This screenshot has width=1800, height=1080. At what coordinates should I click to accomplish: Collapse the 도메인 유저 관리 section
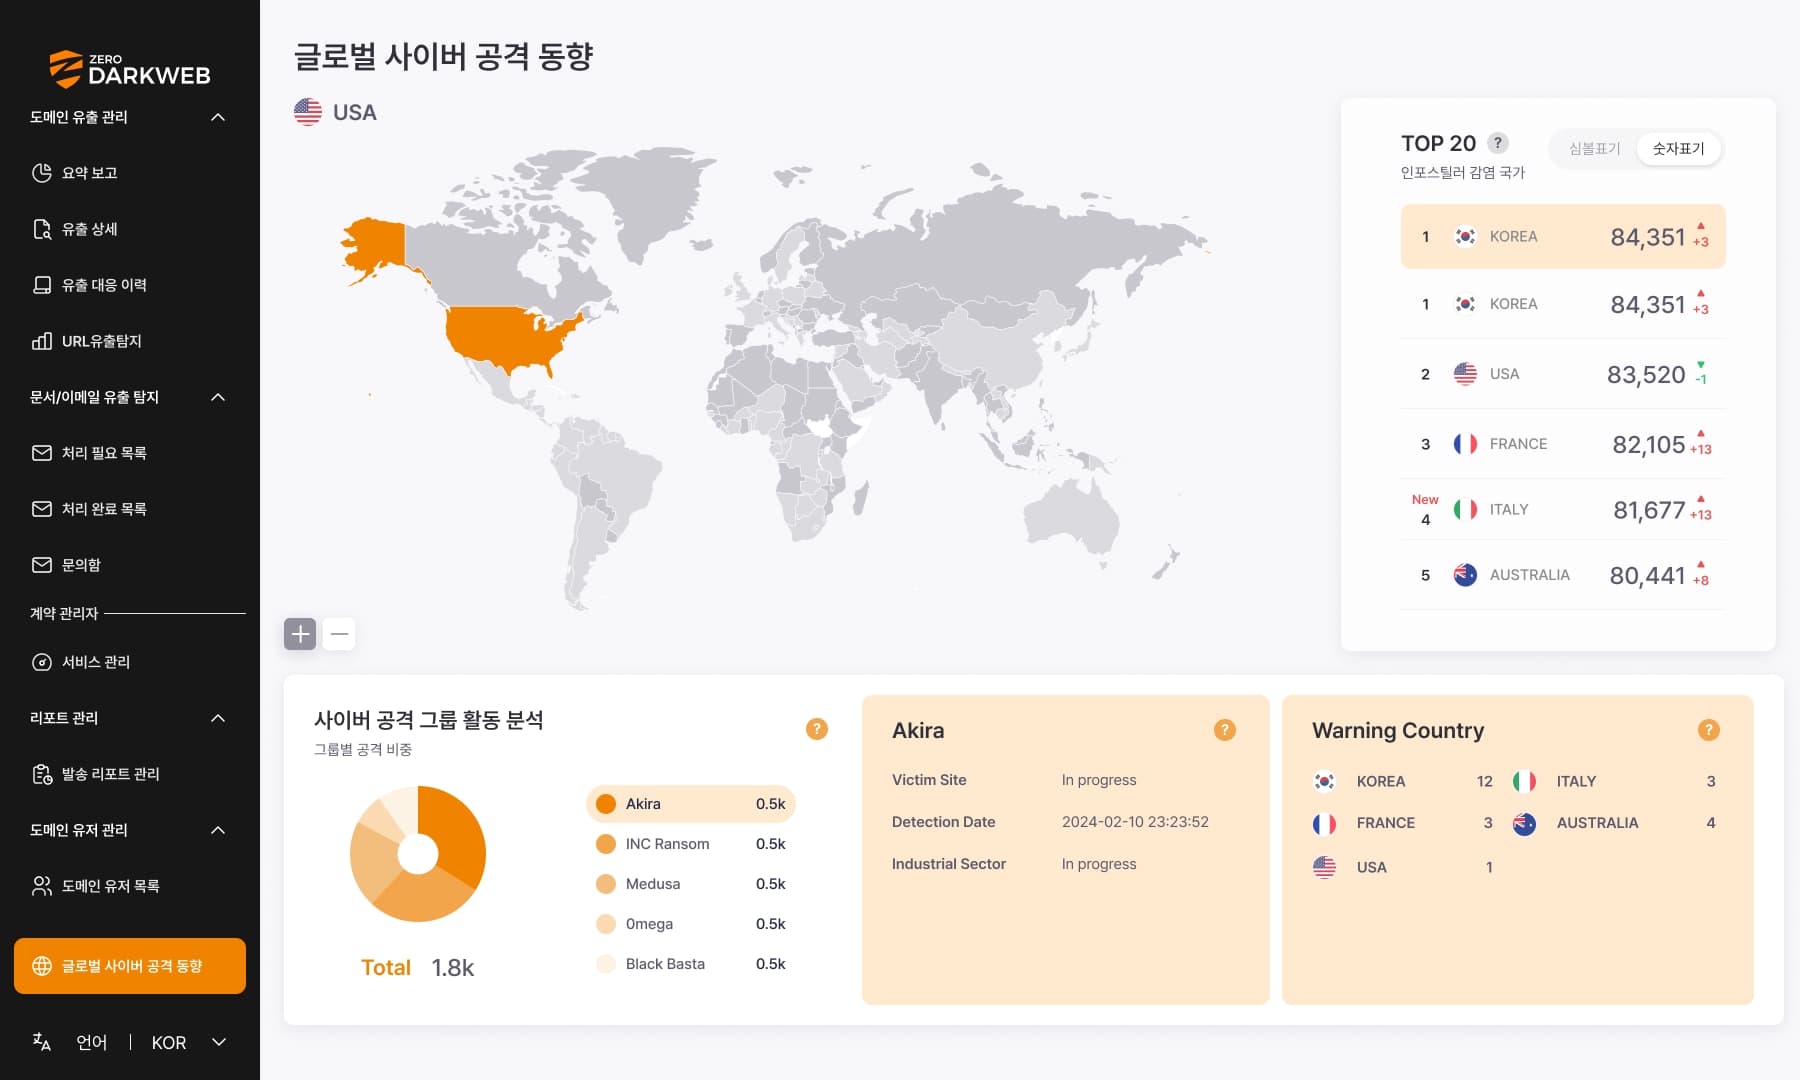pos(218,830)
